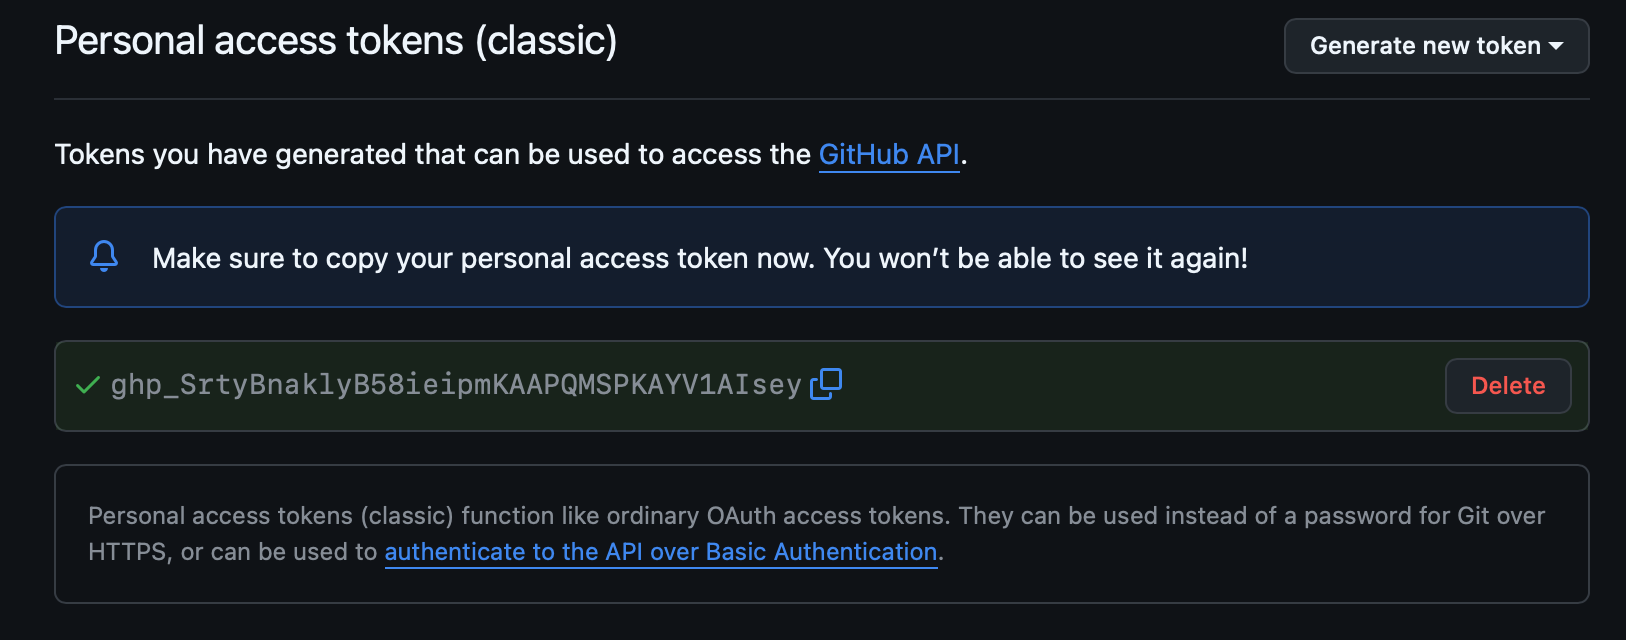This screenshot has height=640, width=1626.
Task: Click the bell icon in the notice banner
Action: point(104,257)
